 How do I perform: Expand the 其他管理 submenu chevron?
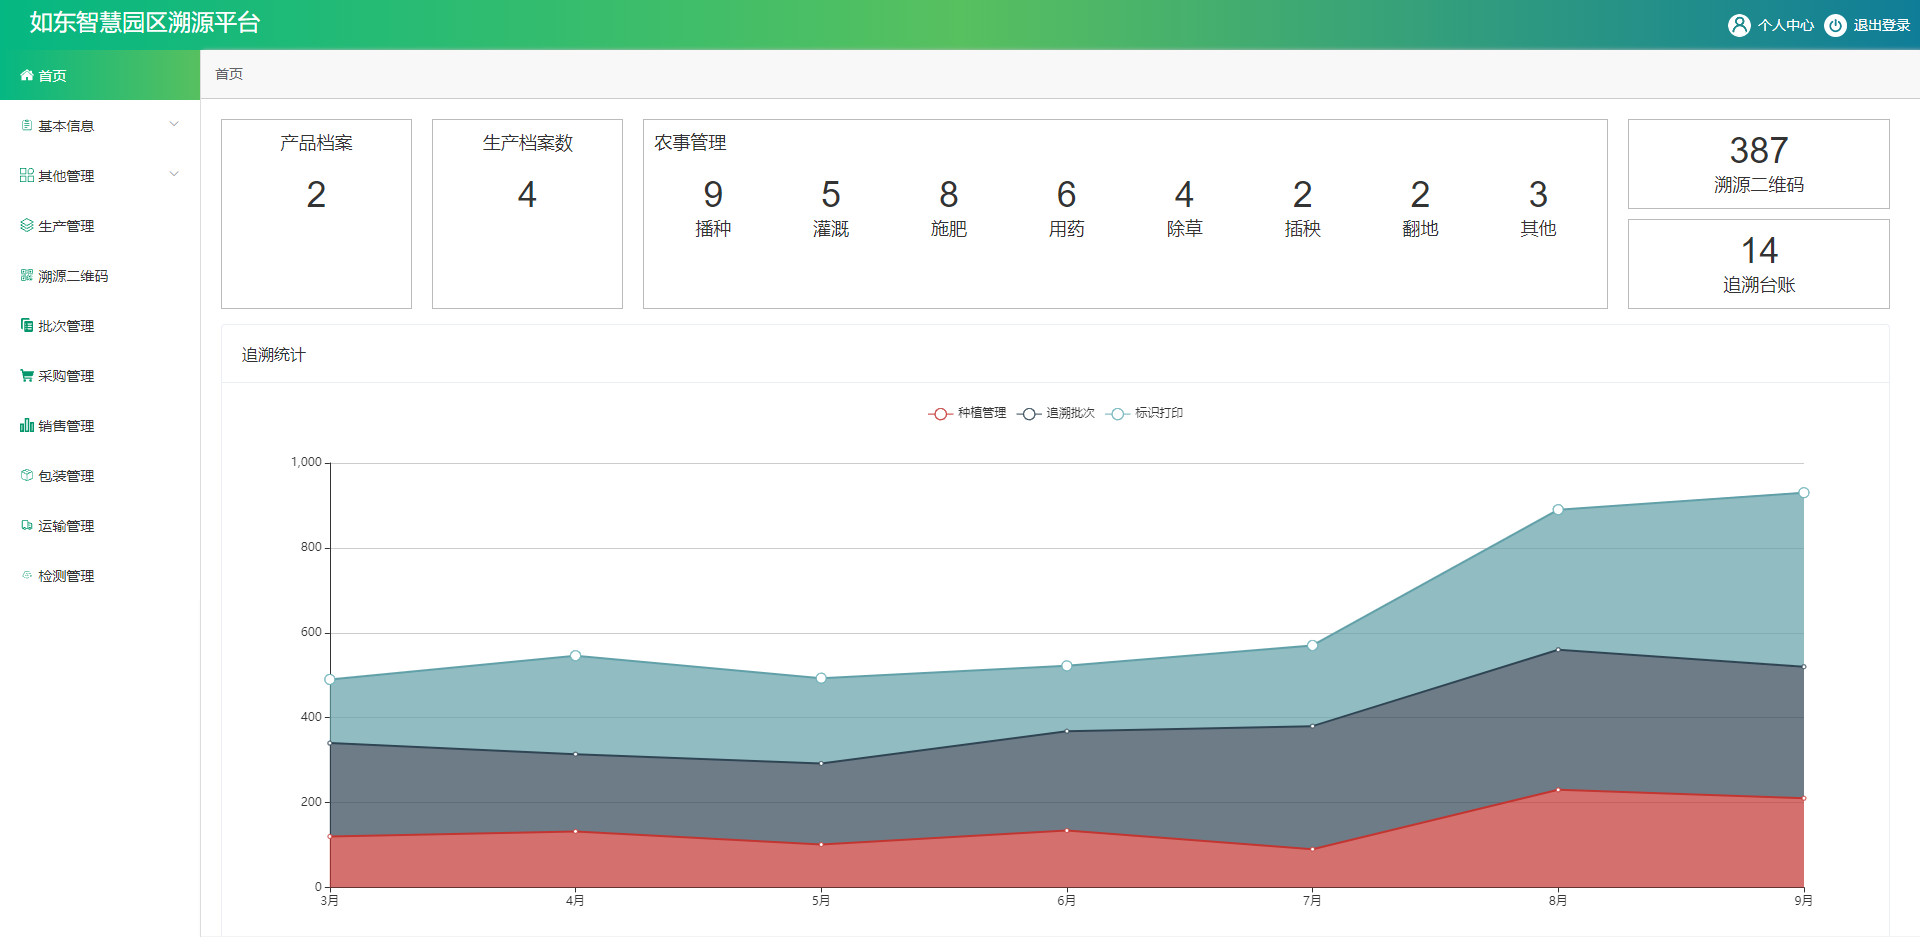[x=174, y=174]
